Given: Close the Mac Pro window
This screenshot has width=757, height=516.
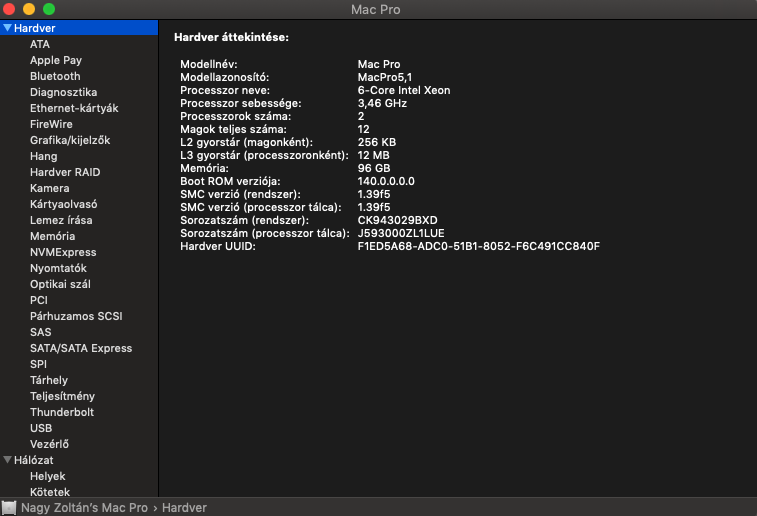Looking at the screenshot, I should coord(9,9).
